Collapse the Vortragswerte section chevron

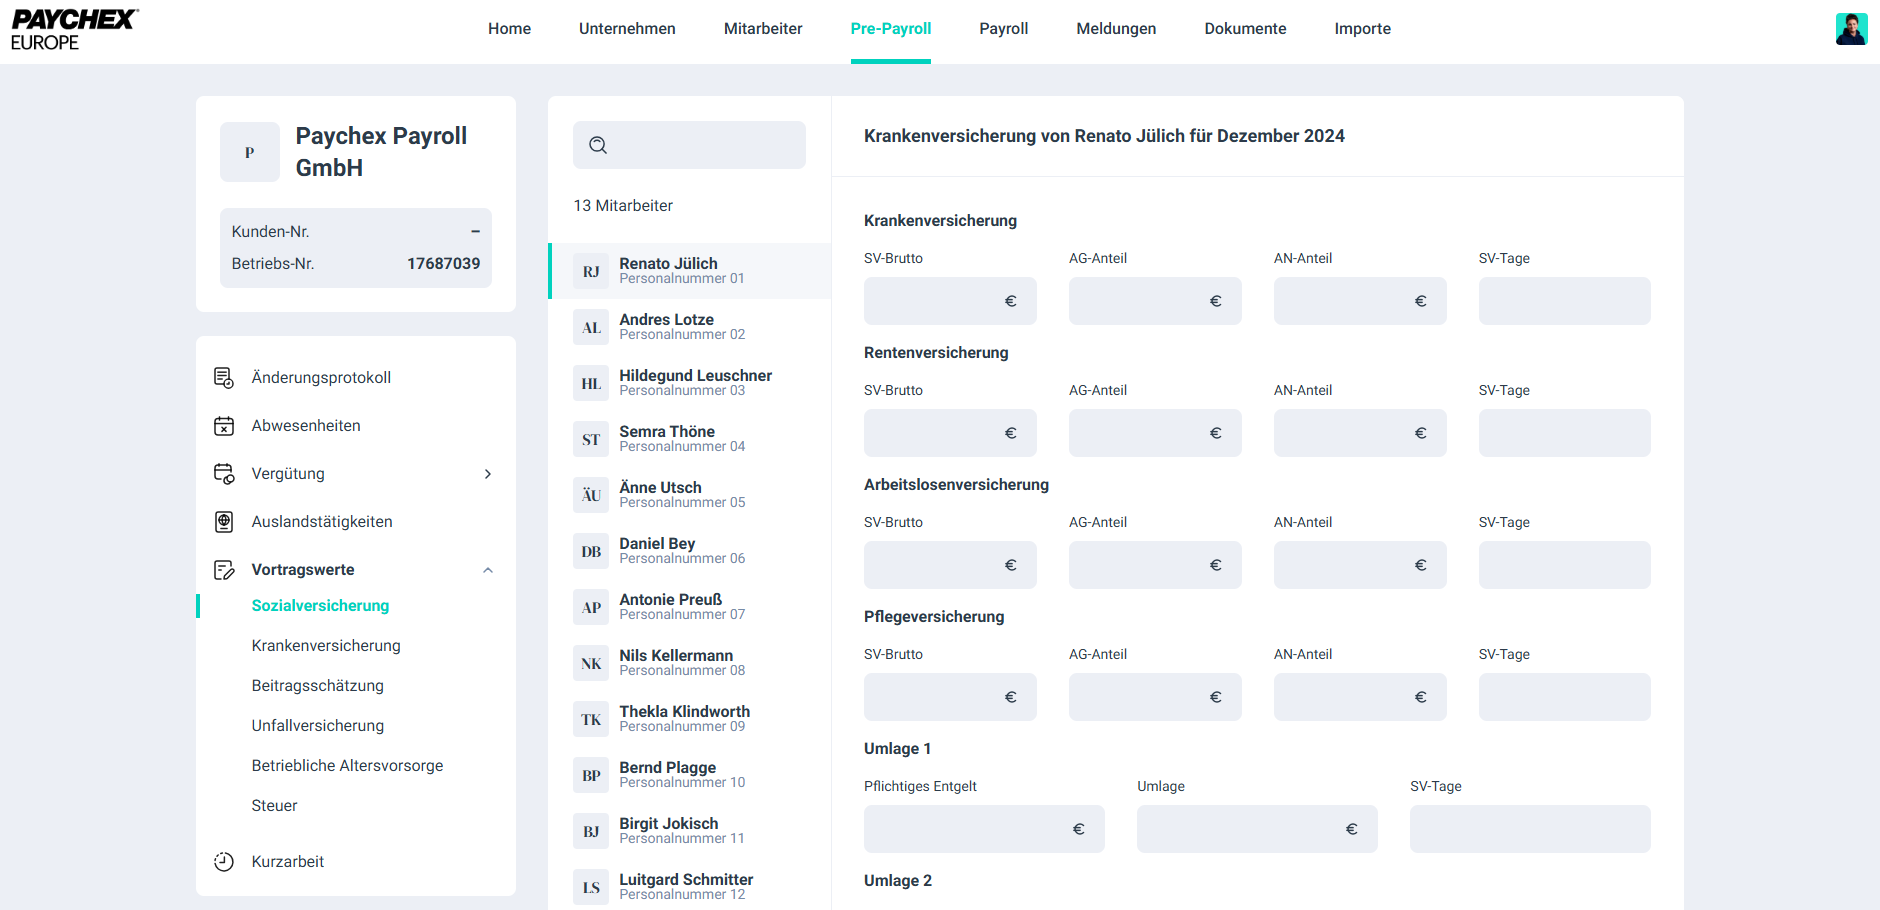(x=488, y=570)
